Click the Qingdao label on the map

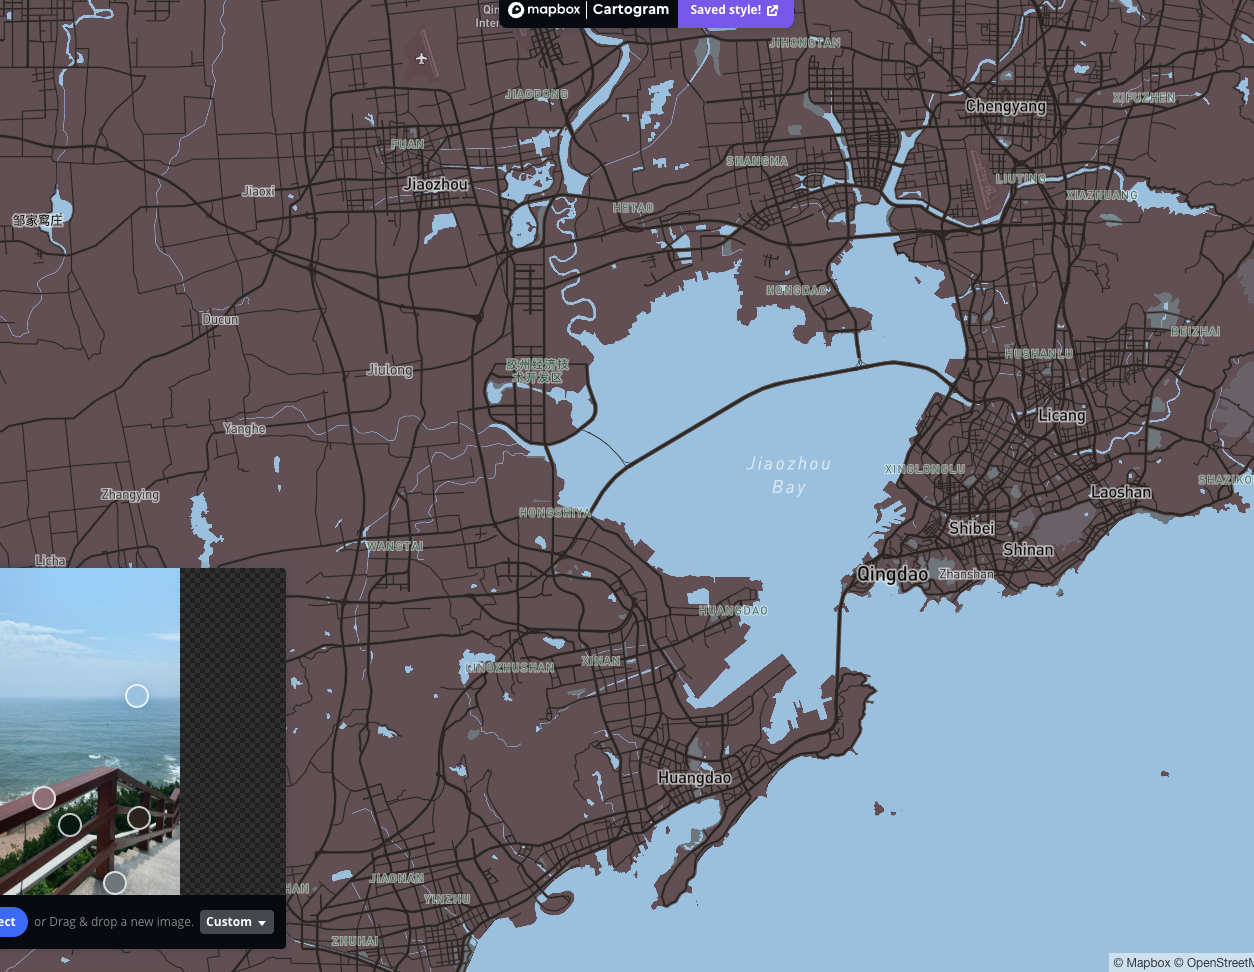pyautogui.click(x=893, y=574)
